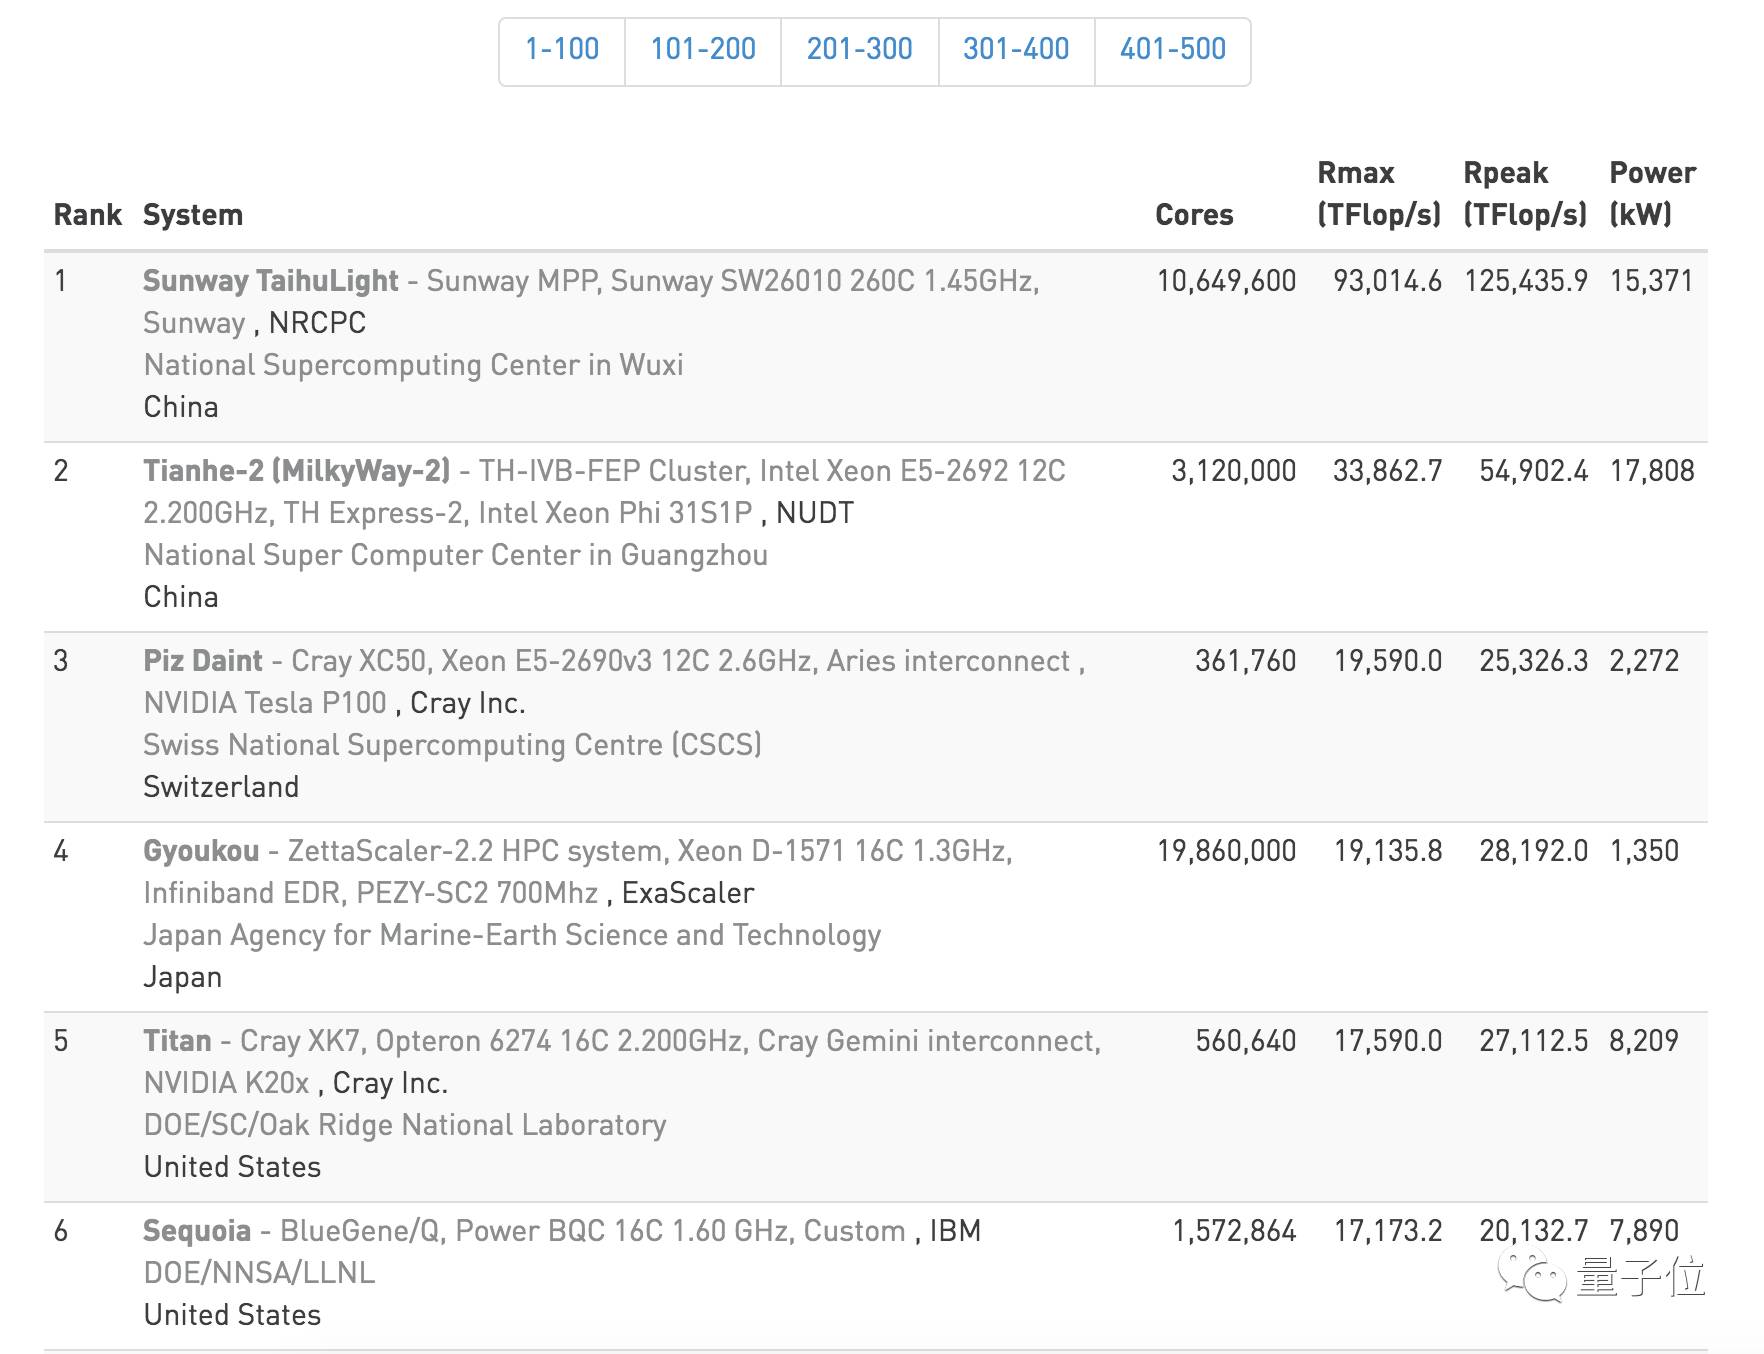The width and height of the screenshot is (1764, 1354).
Task: Open National Super Computer Center in Guangzhou link
Action: pyautogui.click(x=456, y=555)
